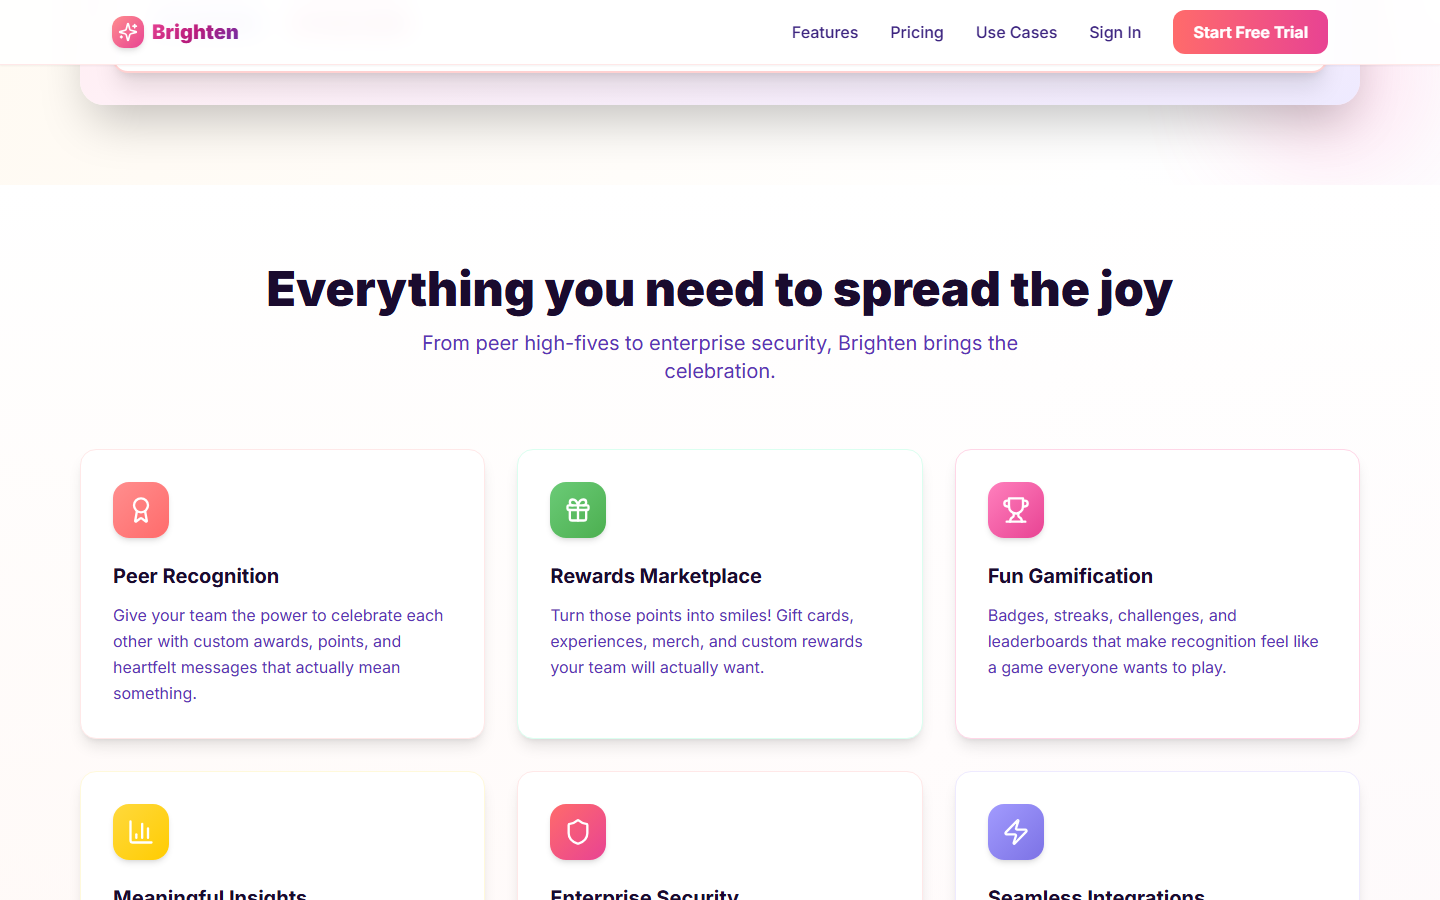Click the Rewards Marketplace card
The image size is (1440, 900).
719,593
